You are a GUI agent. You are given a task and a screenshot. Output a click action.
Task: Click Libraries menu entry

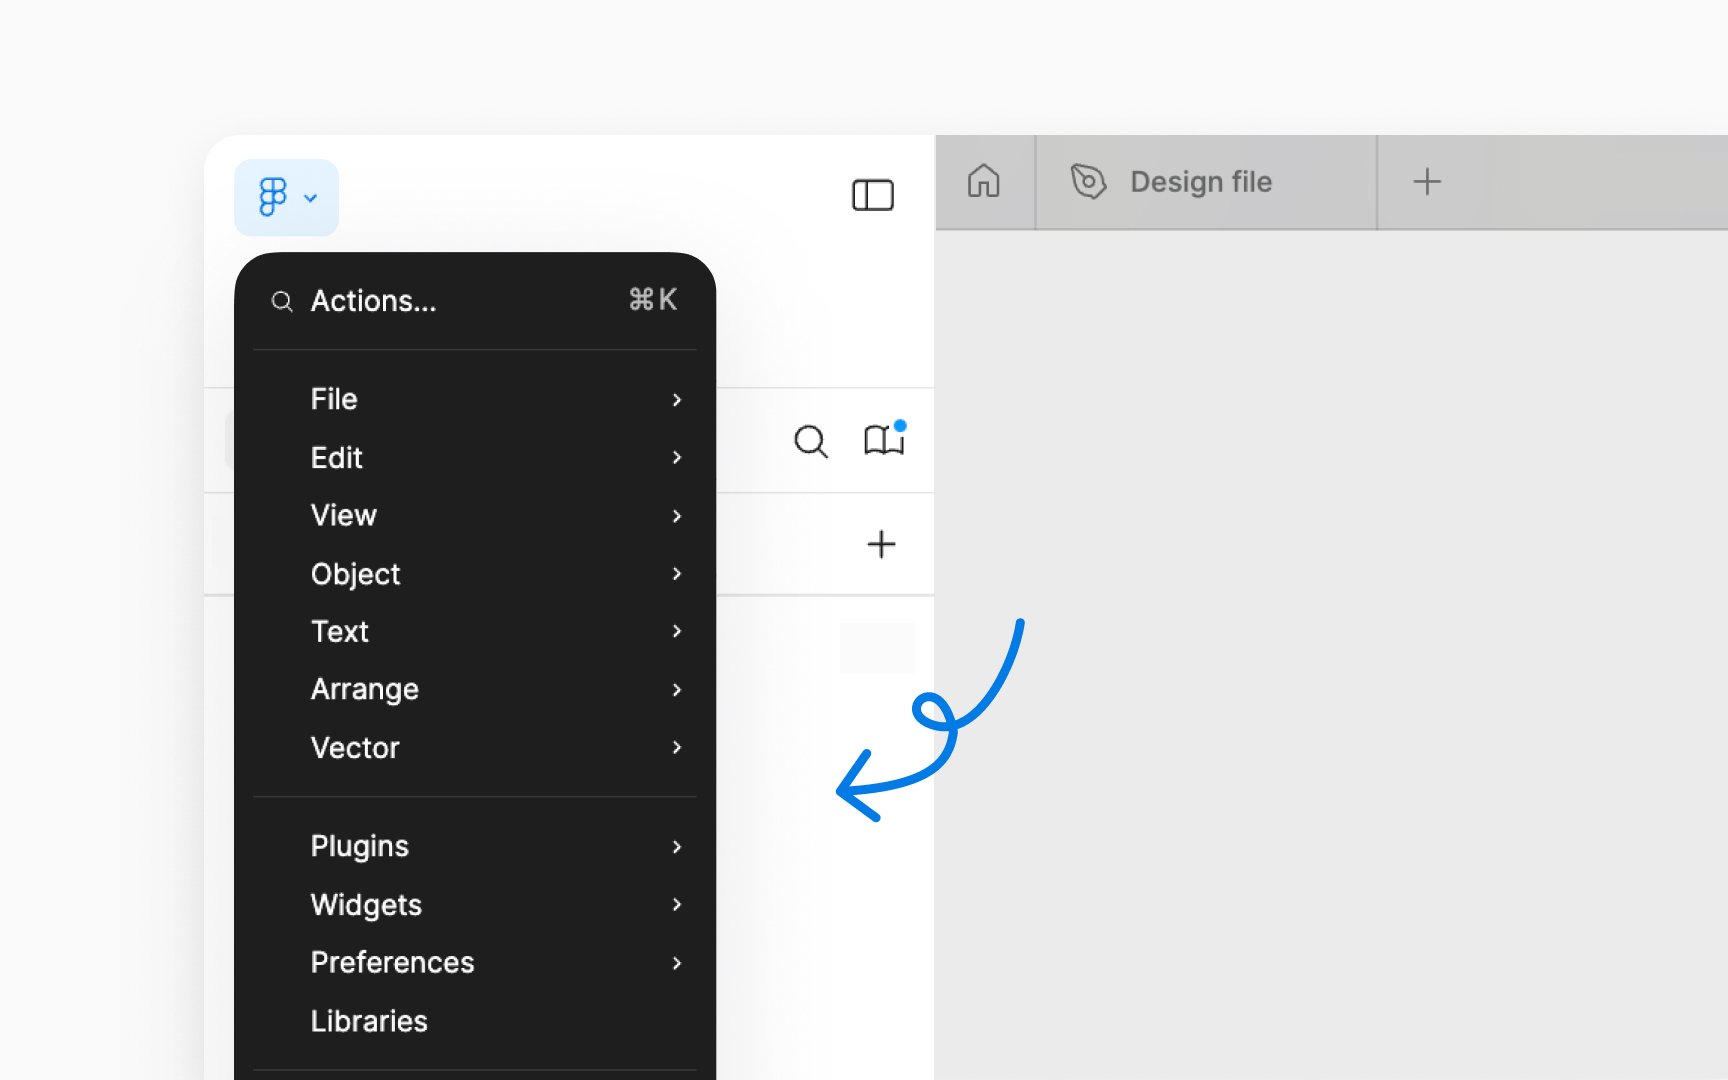click(475, 1021)
